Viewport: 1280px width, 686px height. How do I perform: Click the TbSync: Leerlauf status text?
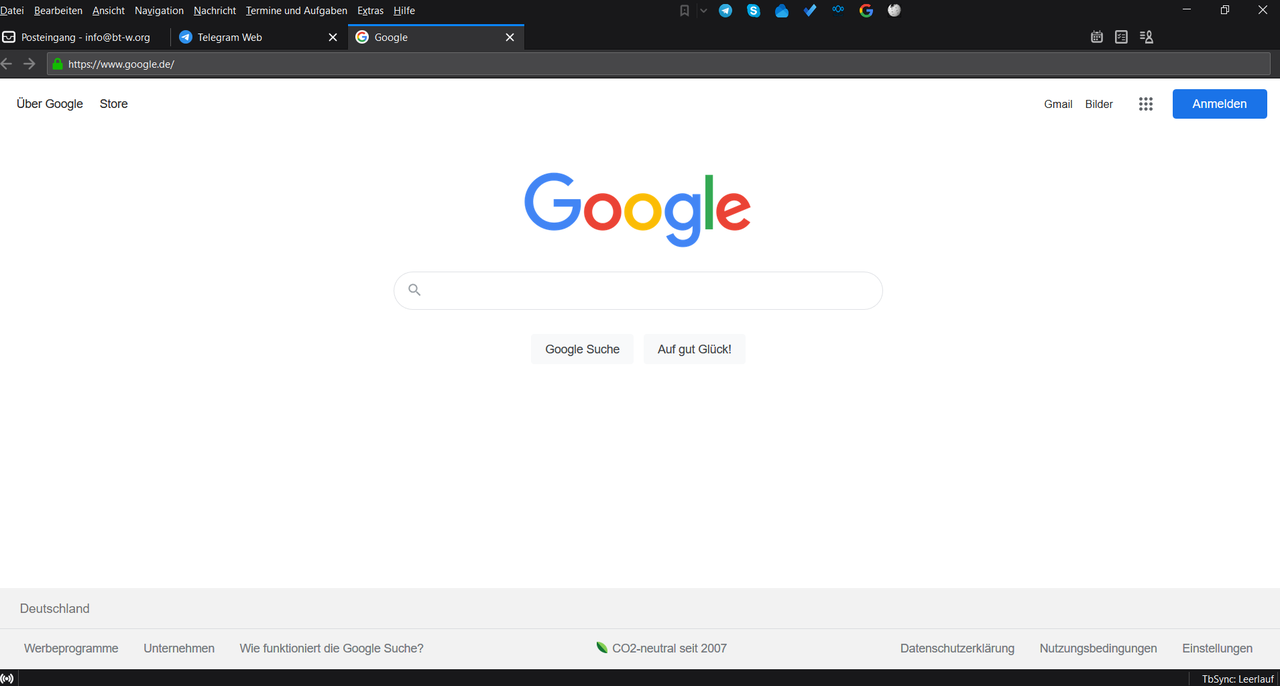tap(1238, 679)
